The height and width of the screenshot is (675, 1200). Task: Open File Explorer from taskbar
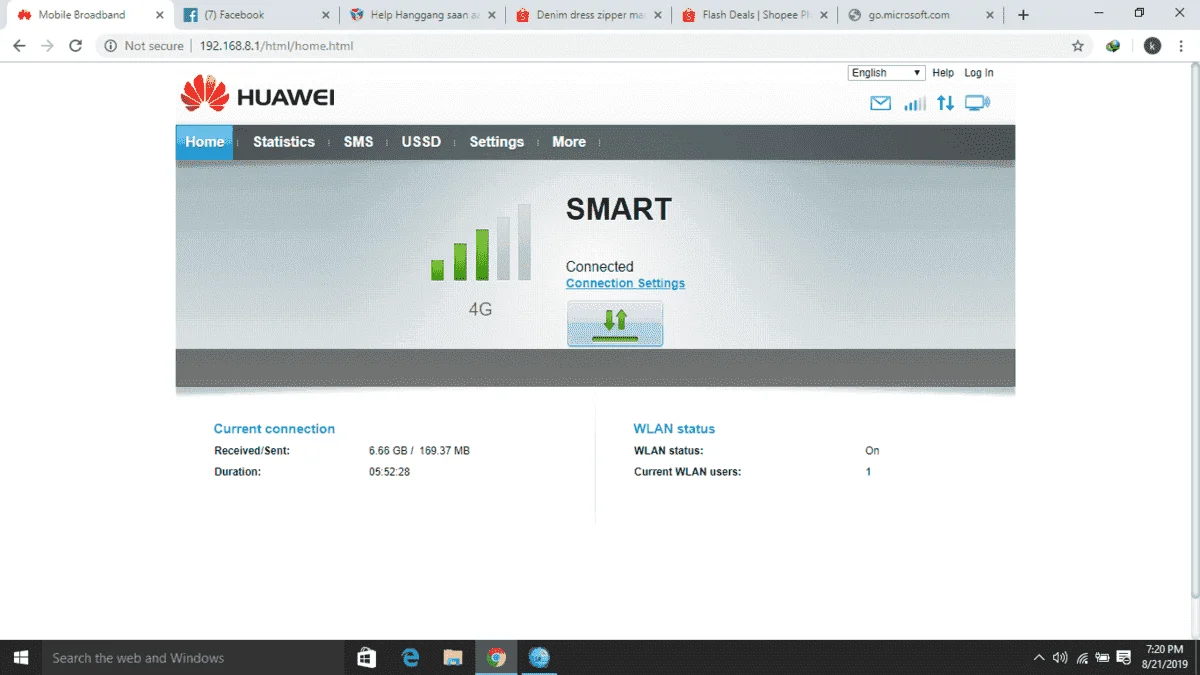coord(453,657)
